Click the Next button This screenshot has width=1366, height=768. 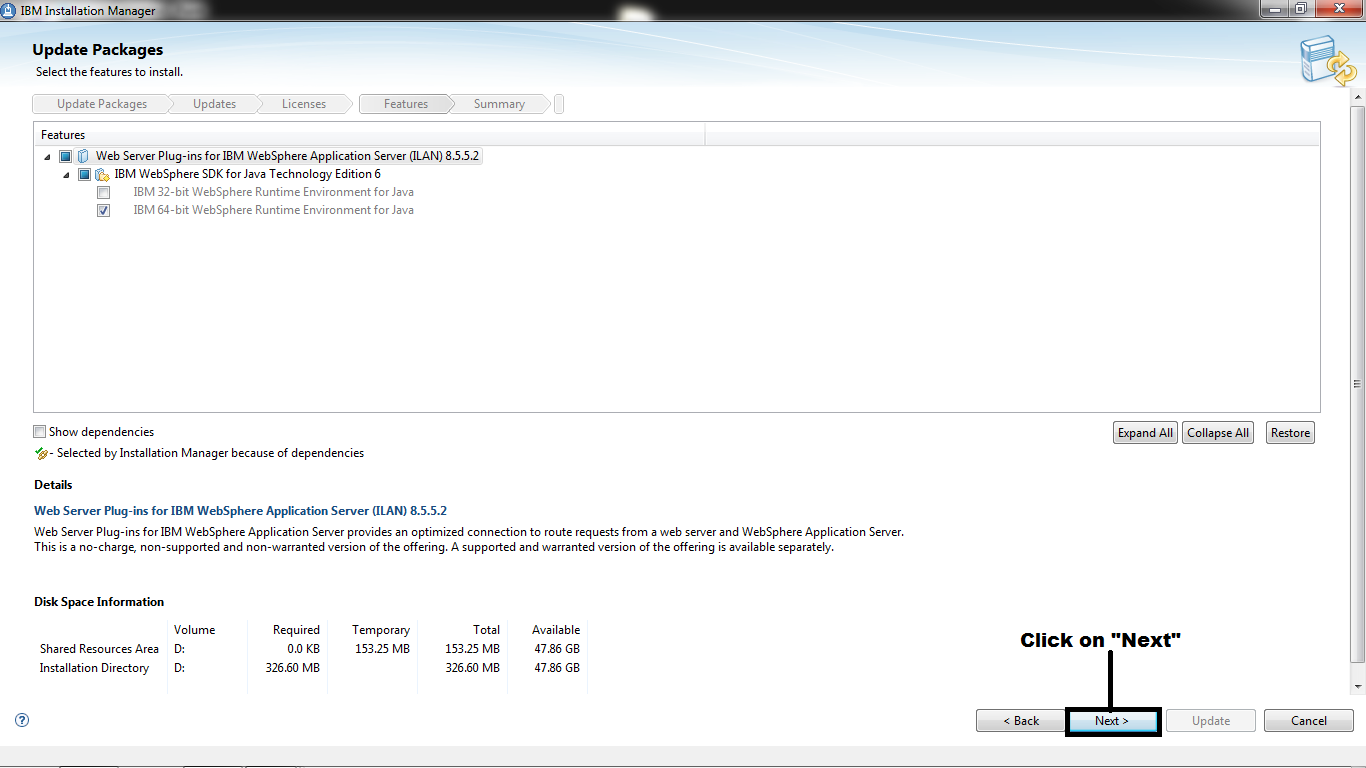(1113, 720)
